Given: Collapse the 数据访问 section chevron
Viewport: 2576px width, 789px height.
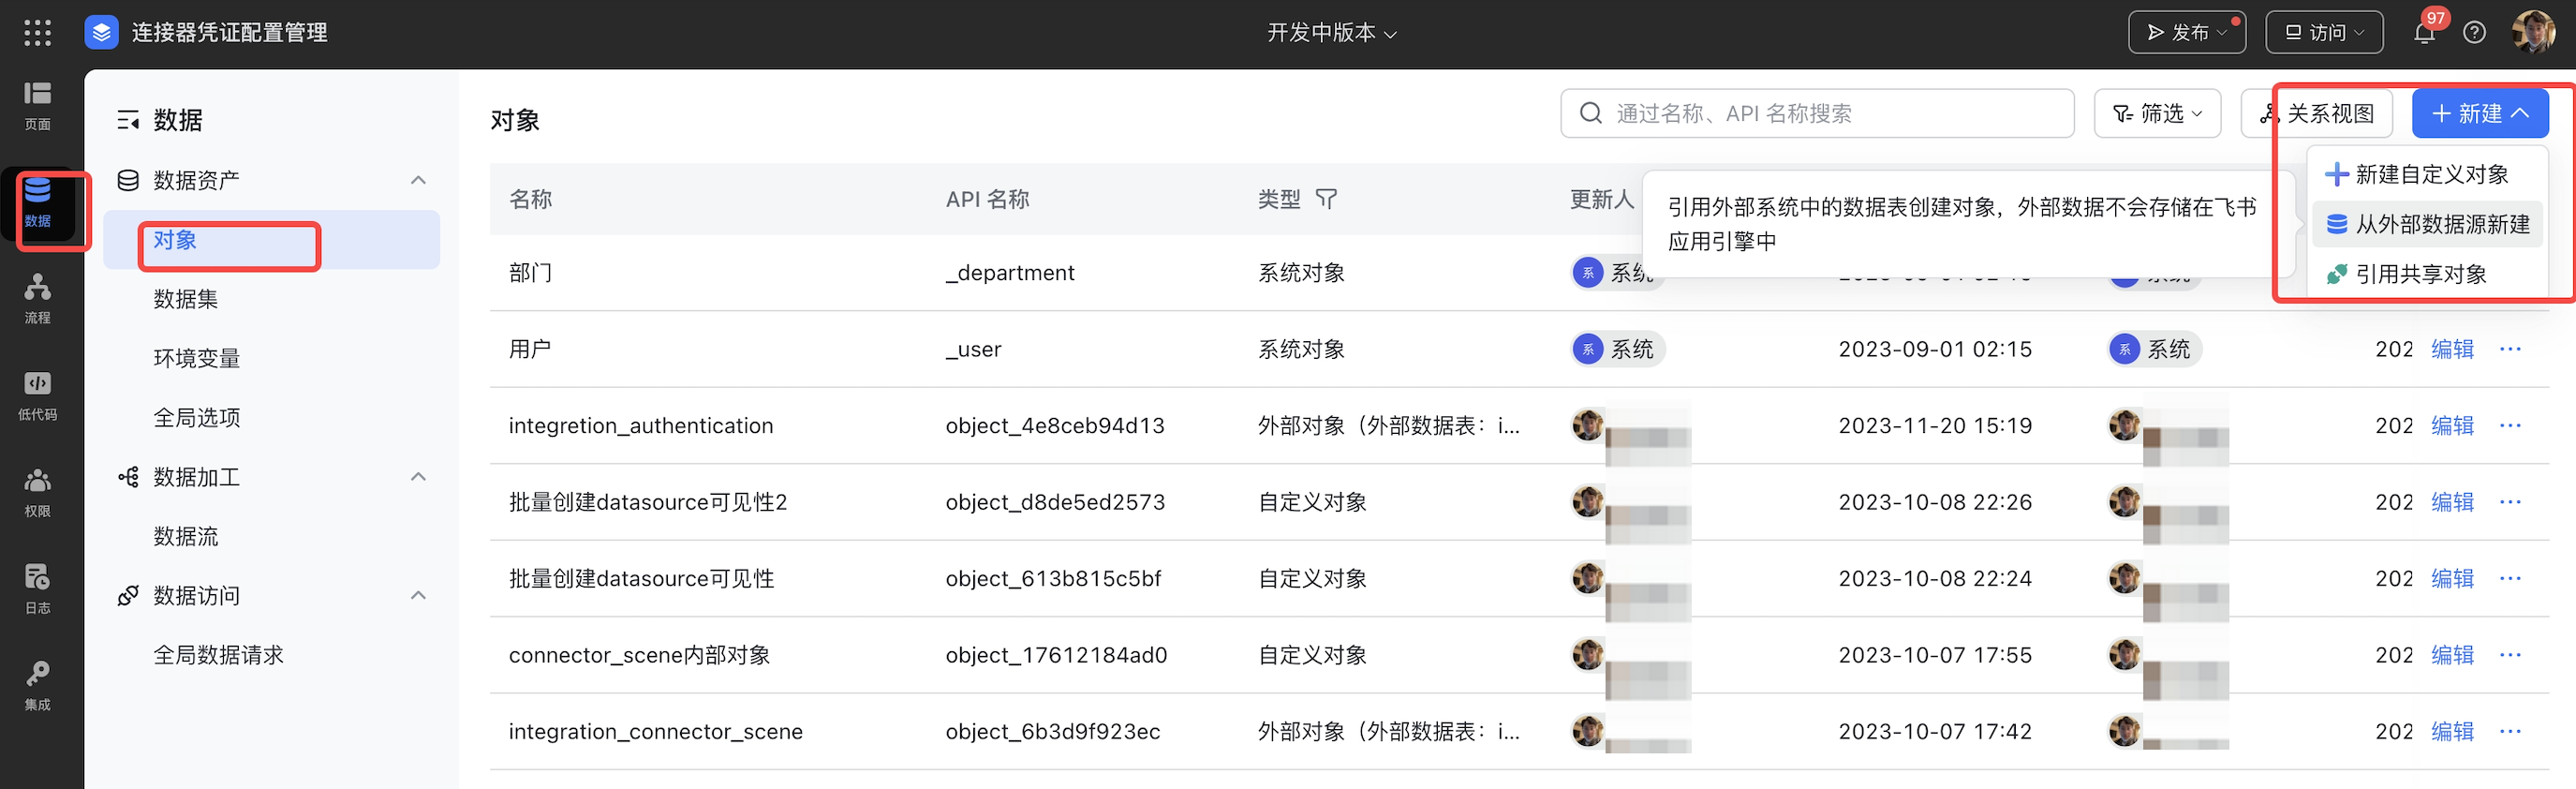Looking at the screenshot, I should [x=419, y=596].
